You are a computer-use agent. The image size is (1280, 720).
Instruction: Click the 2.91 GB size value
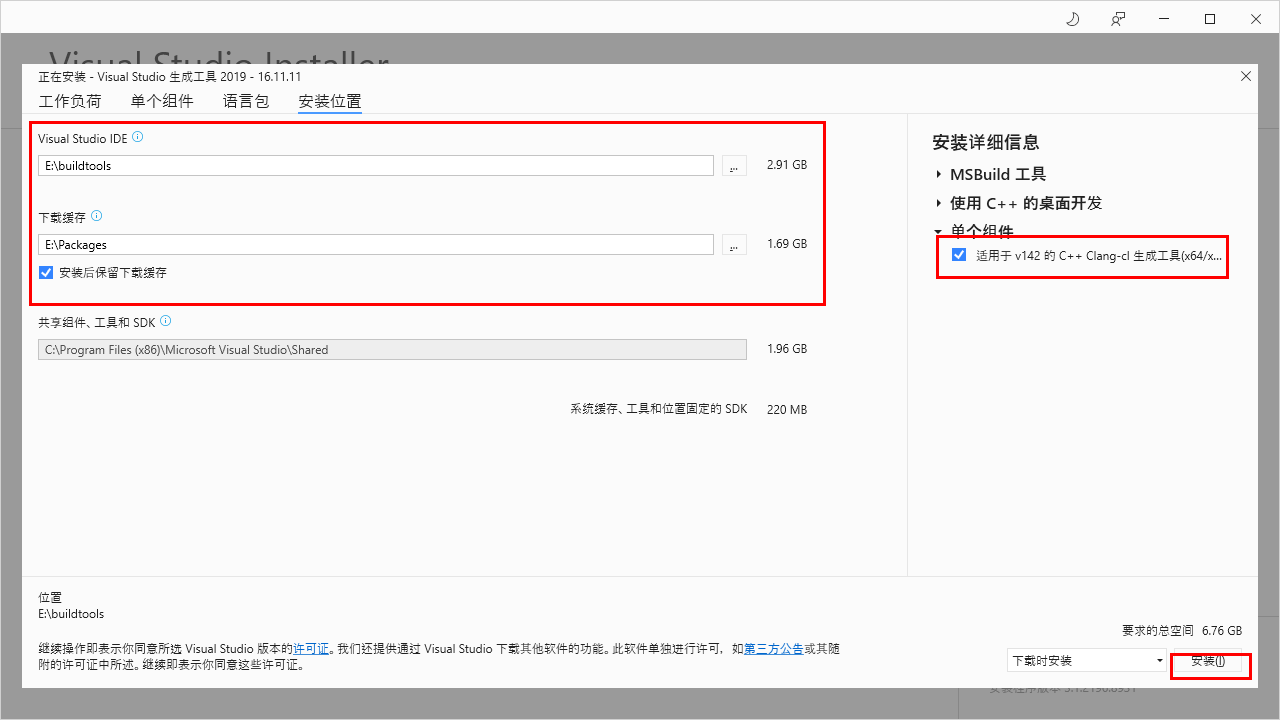pos(786,165)
